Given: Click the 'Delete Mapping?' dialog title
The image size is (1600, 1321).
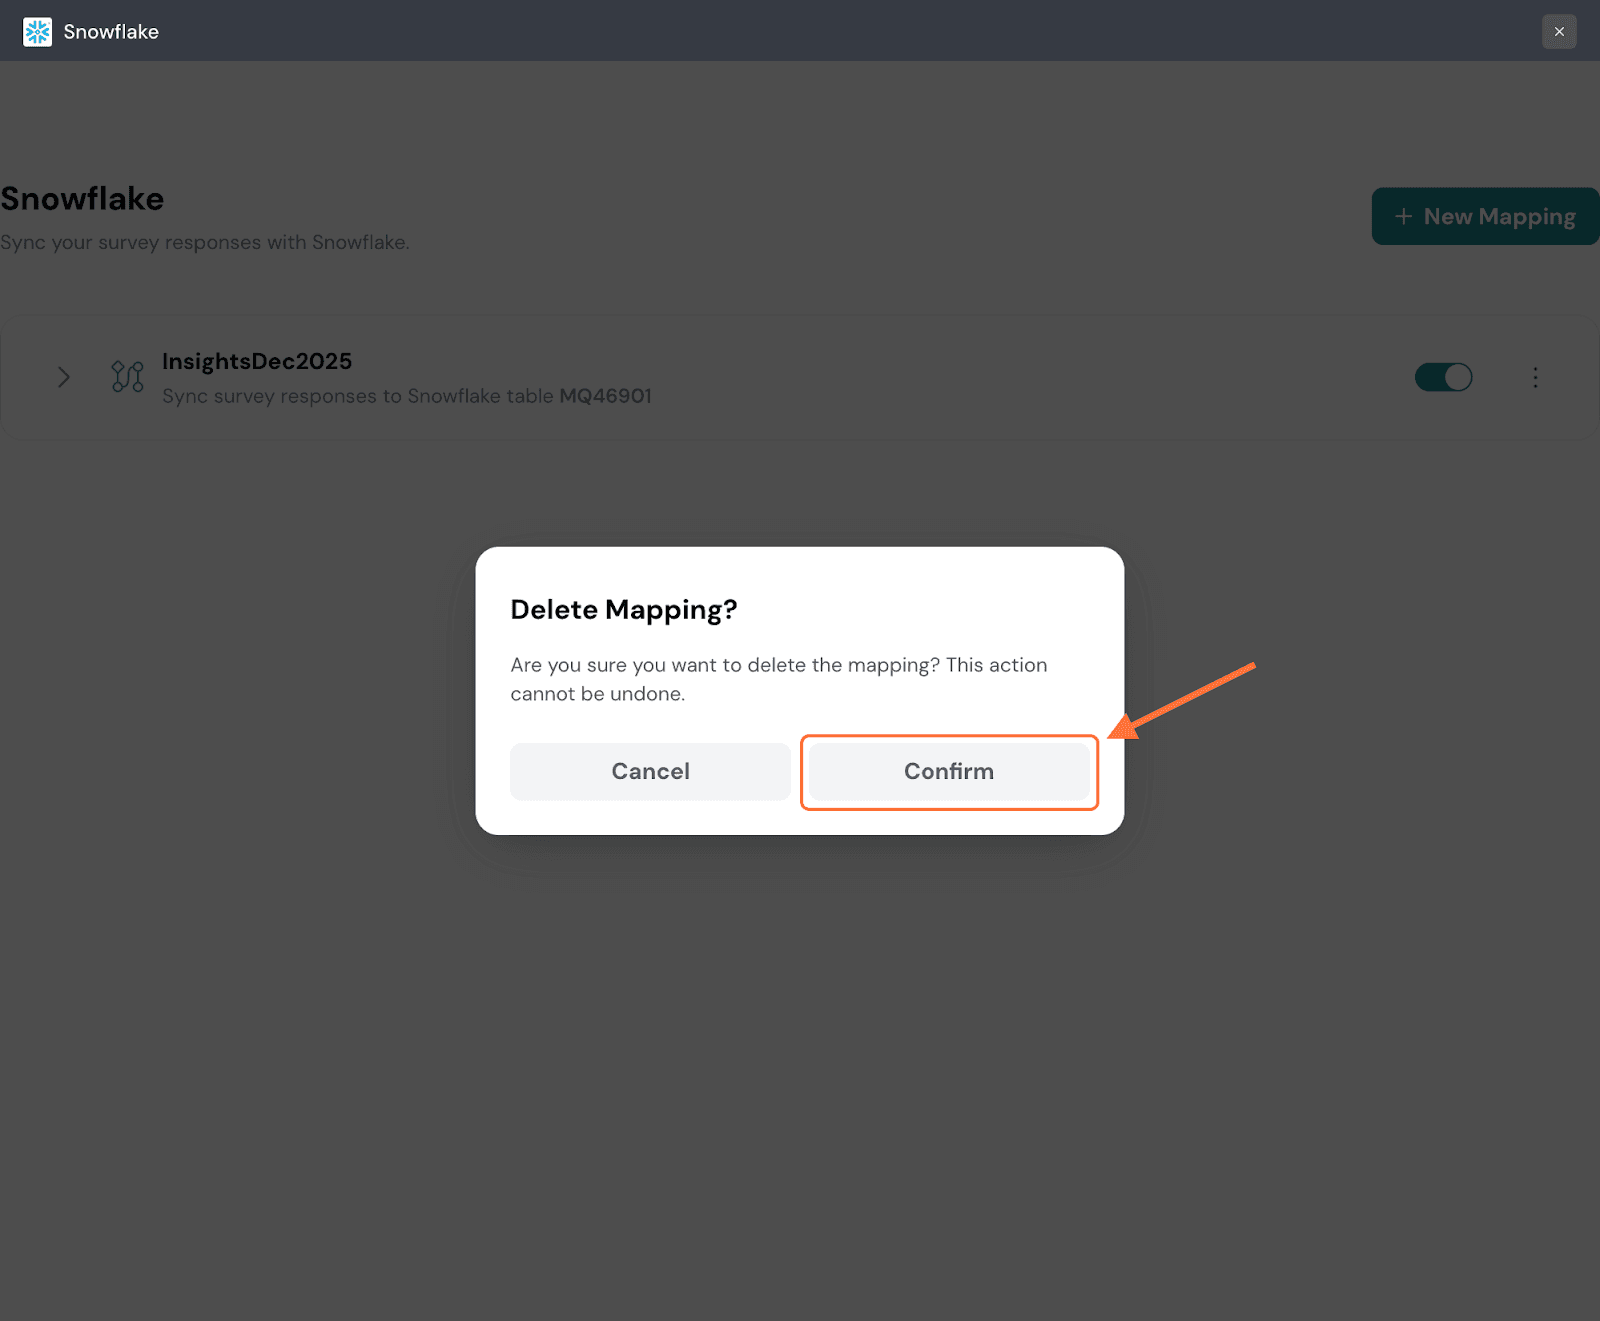Looking at the screenshot, I should [623, 610].
